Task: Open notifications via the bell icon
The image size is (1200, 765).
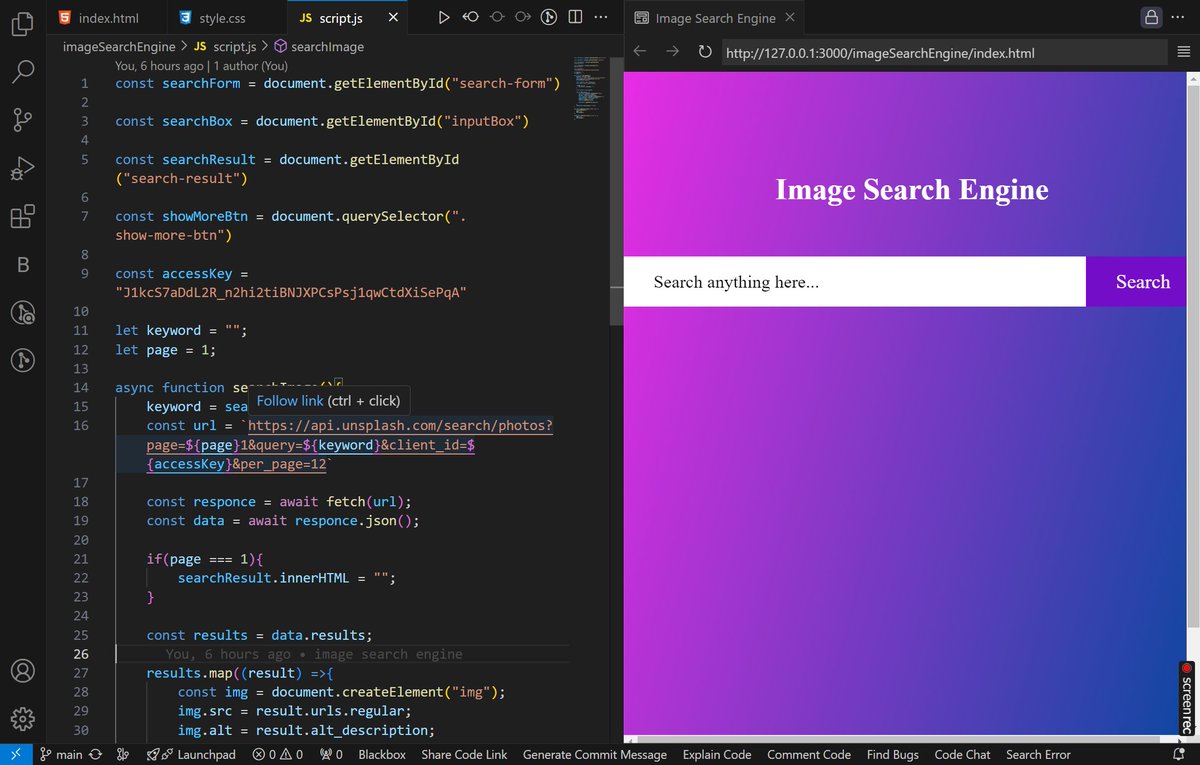Action: click(1180, 754)
